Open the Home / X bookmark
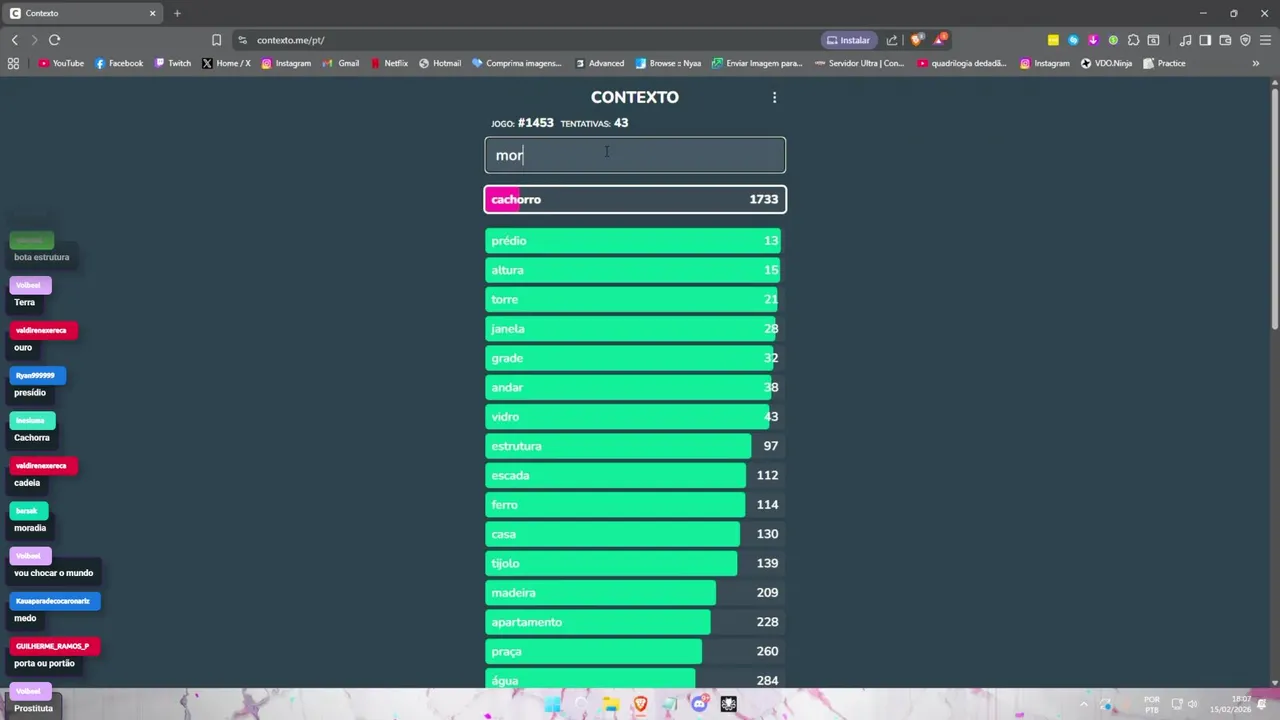Screen dimensions: 1280x720 coord(226,63)
